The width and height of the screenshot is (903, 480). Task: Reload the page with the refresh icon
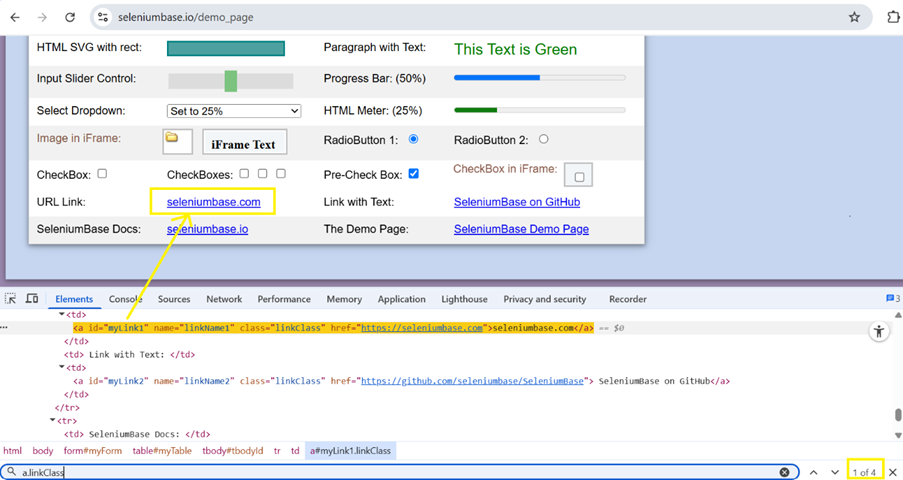(70, 17)
